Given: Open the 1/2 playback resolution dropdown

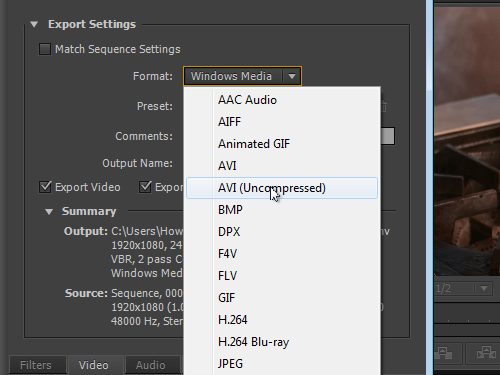Looking at the screenshot, I should 463,288.
